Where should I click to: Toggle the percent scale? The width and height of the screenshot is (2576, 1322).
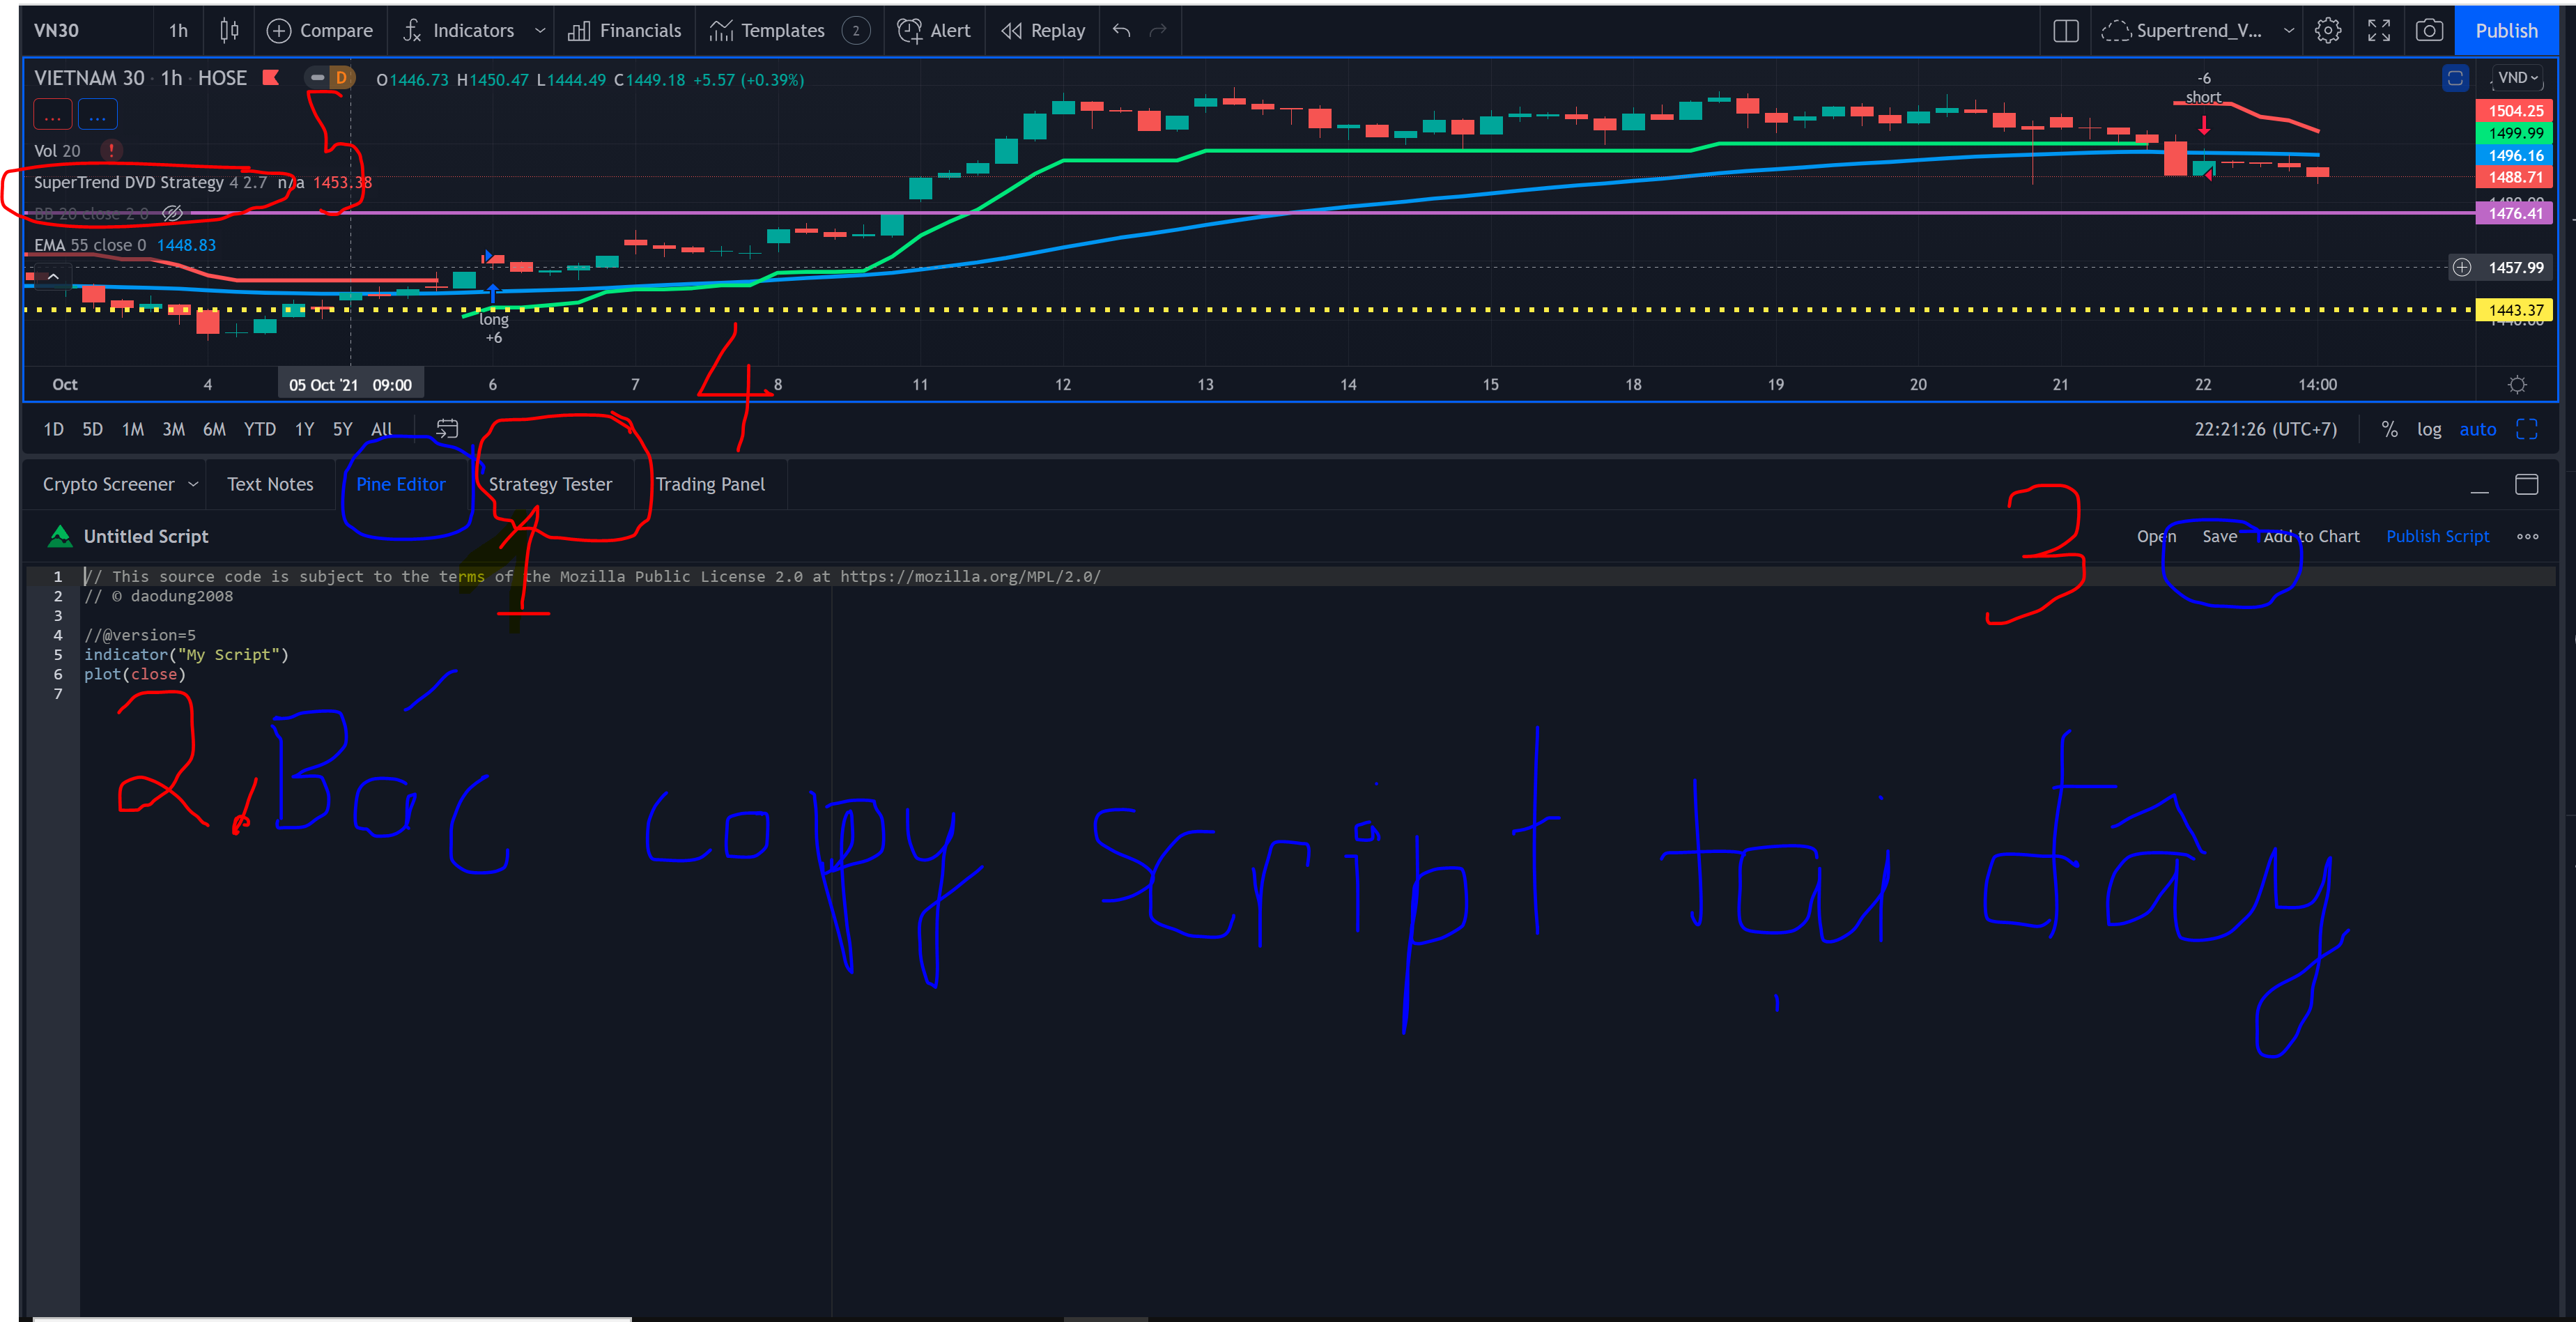tap(2389, 429)
